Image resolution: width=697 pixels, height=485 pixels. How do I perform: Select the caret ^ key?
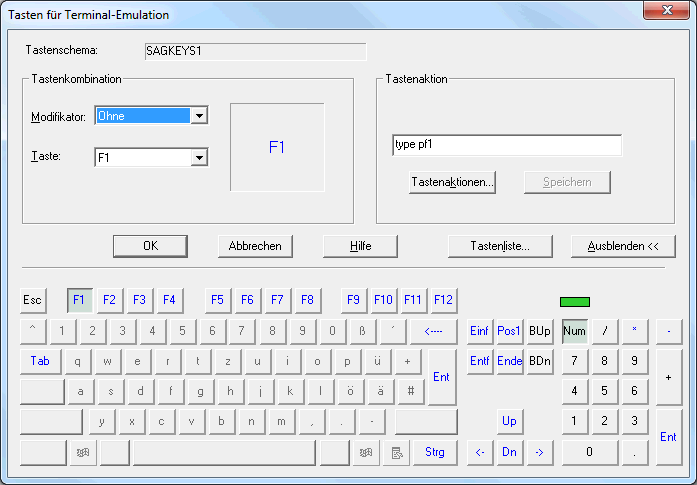[x=33, y=331]
